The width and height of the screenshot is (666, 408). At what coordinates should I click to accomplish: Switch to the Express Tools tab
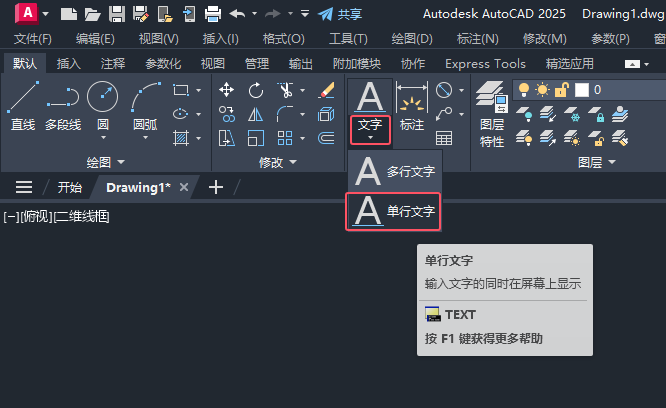pyautogui.click(x=485, y=64)
